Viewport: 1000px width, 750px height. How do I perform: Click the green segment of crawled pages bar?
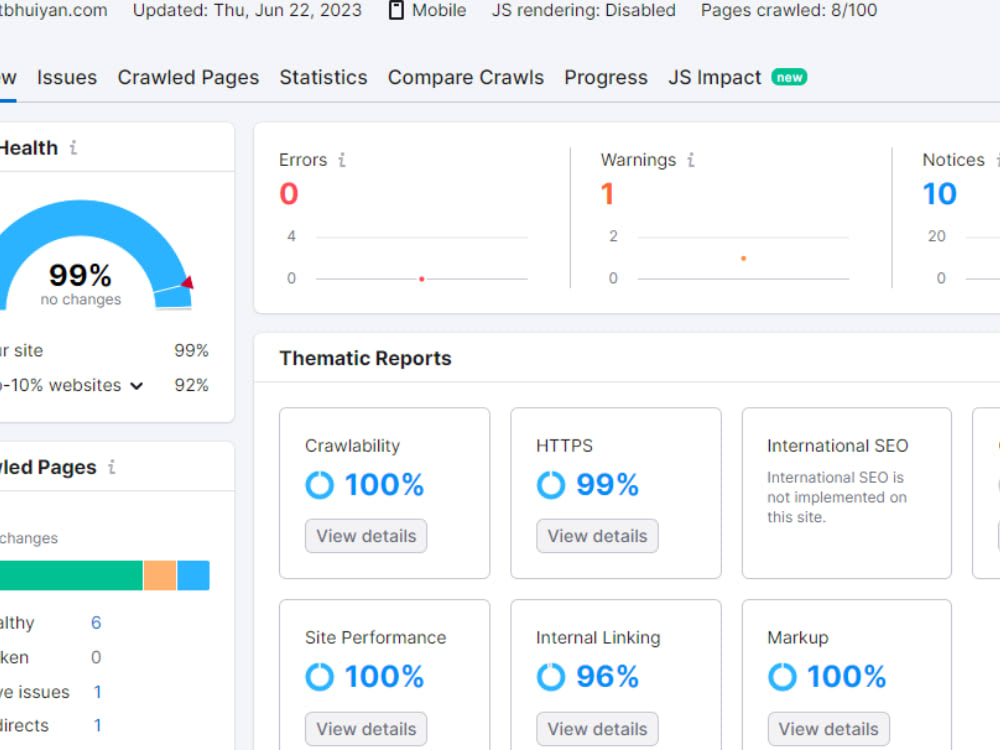(x=71, y=575)
